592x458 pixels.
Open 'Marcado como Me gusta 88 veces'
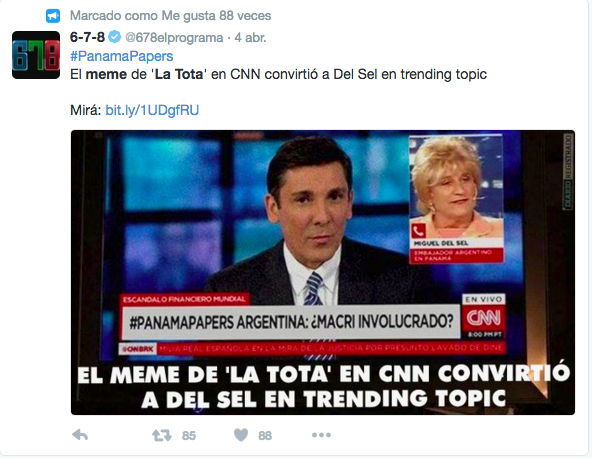pos(171,16)
